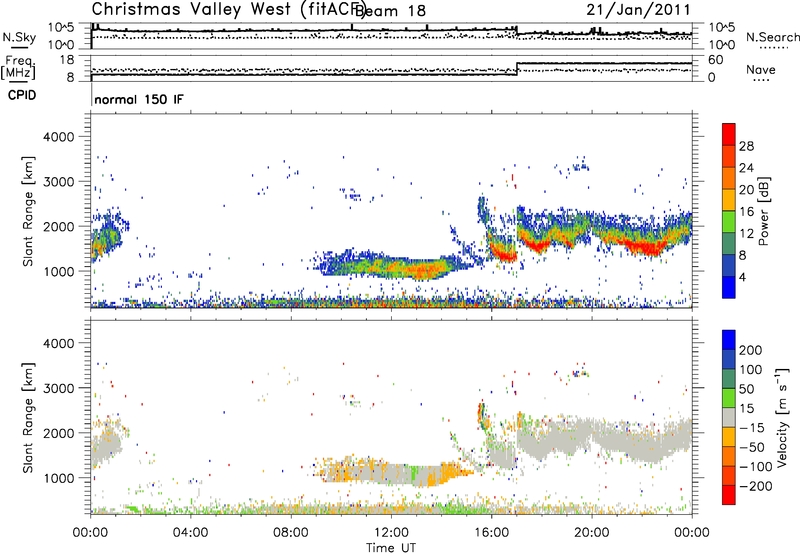Select the 'CPID' row label
This screenshot has width=800, height=554.
21,95
